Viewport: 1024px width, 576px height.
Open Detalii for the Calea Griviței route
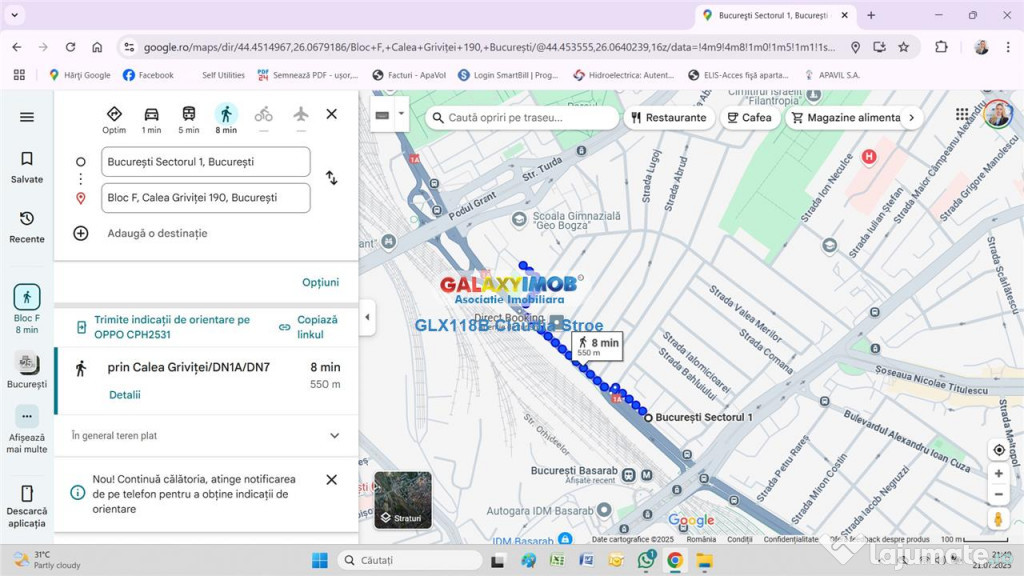(x=125, y=394)
